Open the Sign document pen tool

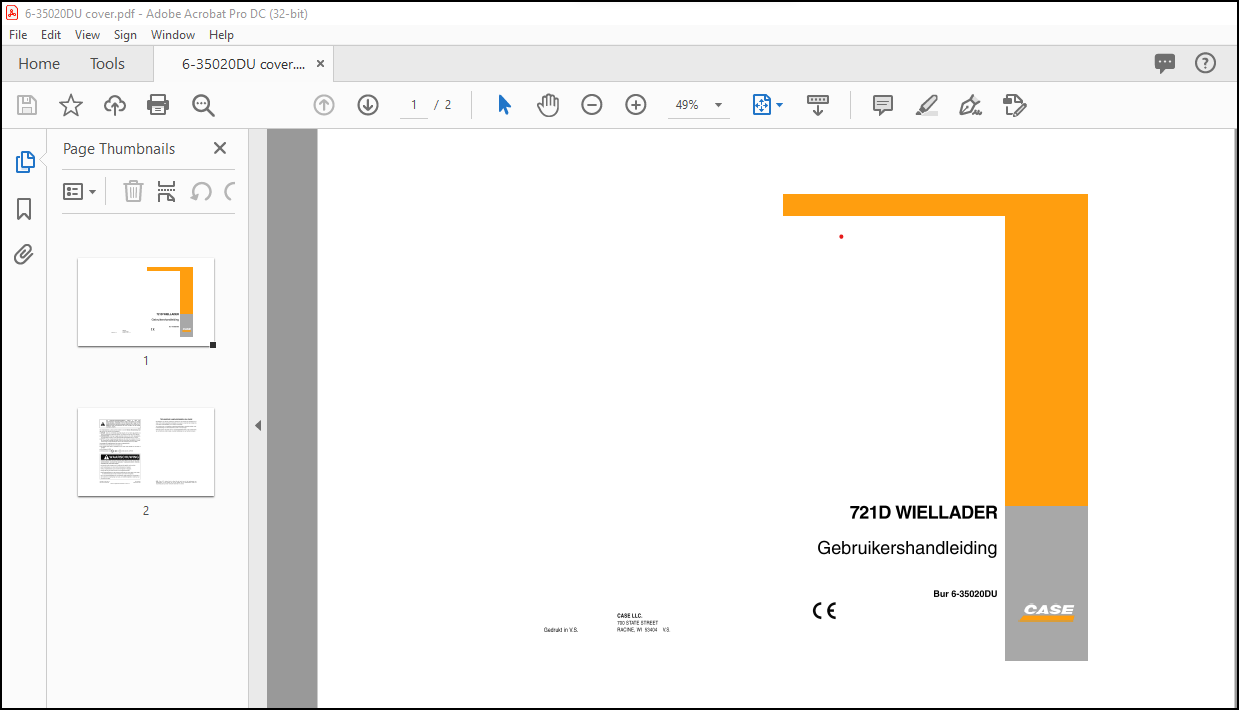(970, 105)
